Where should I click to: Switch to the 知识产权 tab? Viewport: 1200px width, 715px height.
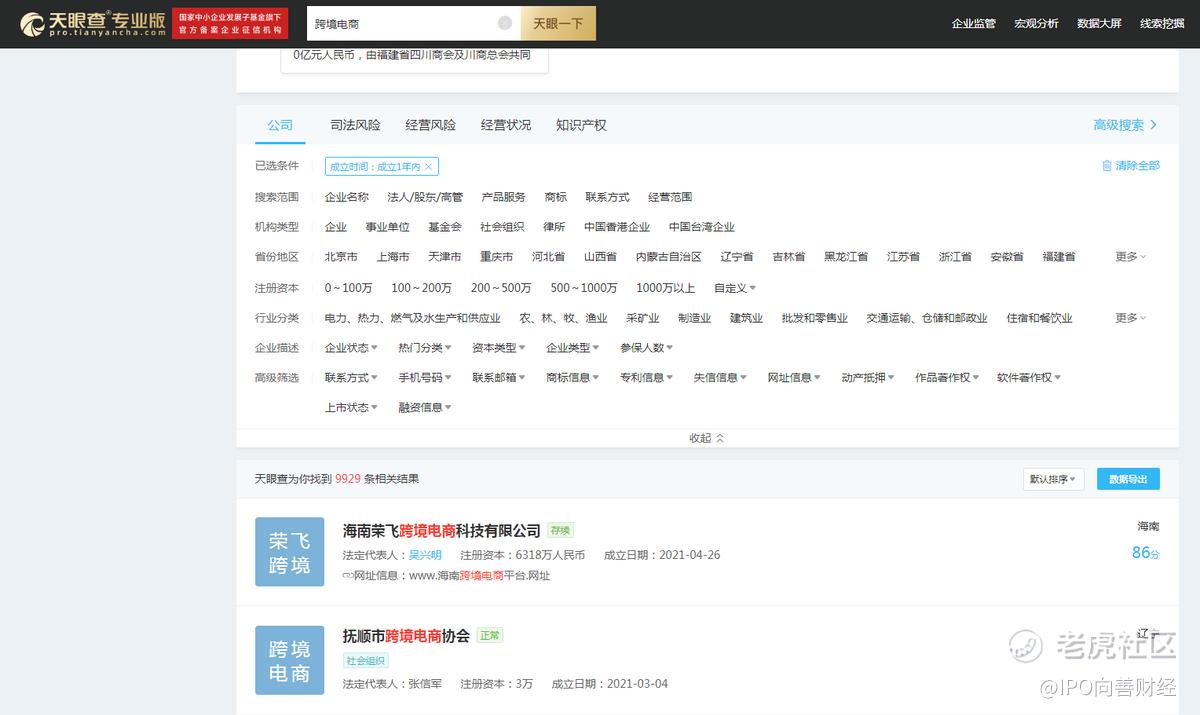(x=581, y=125)
